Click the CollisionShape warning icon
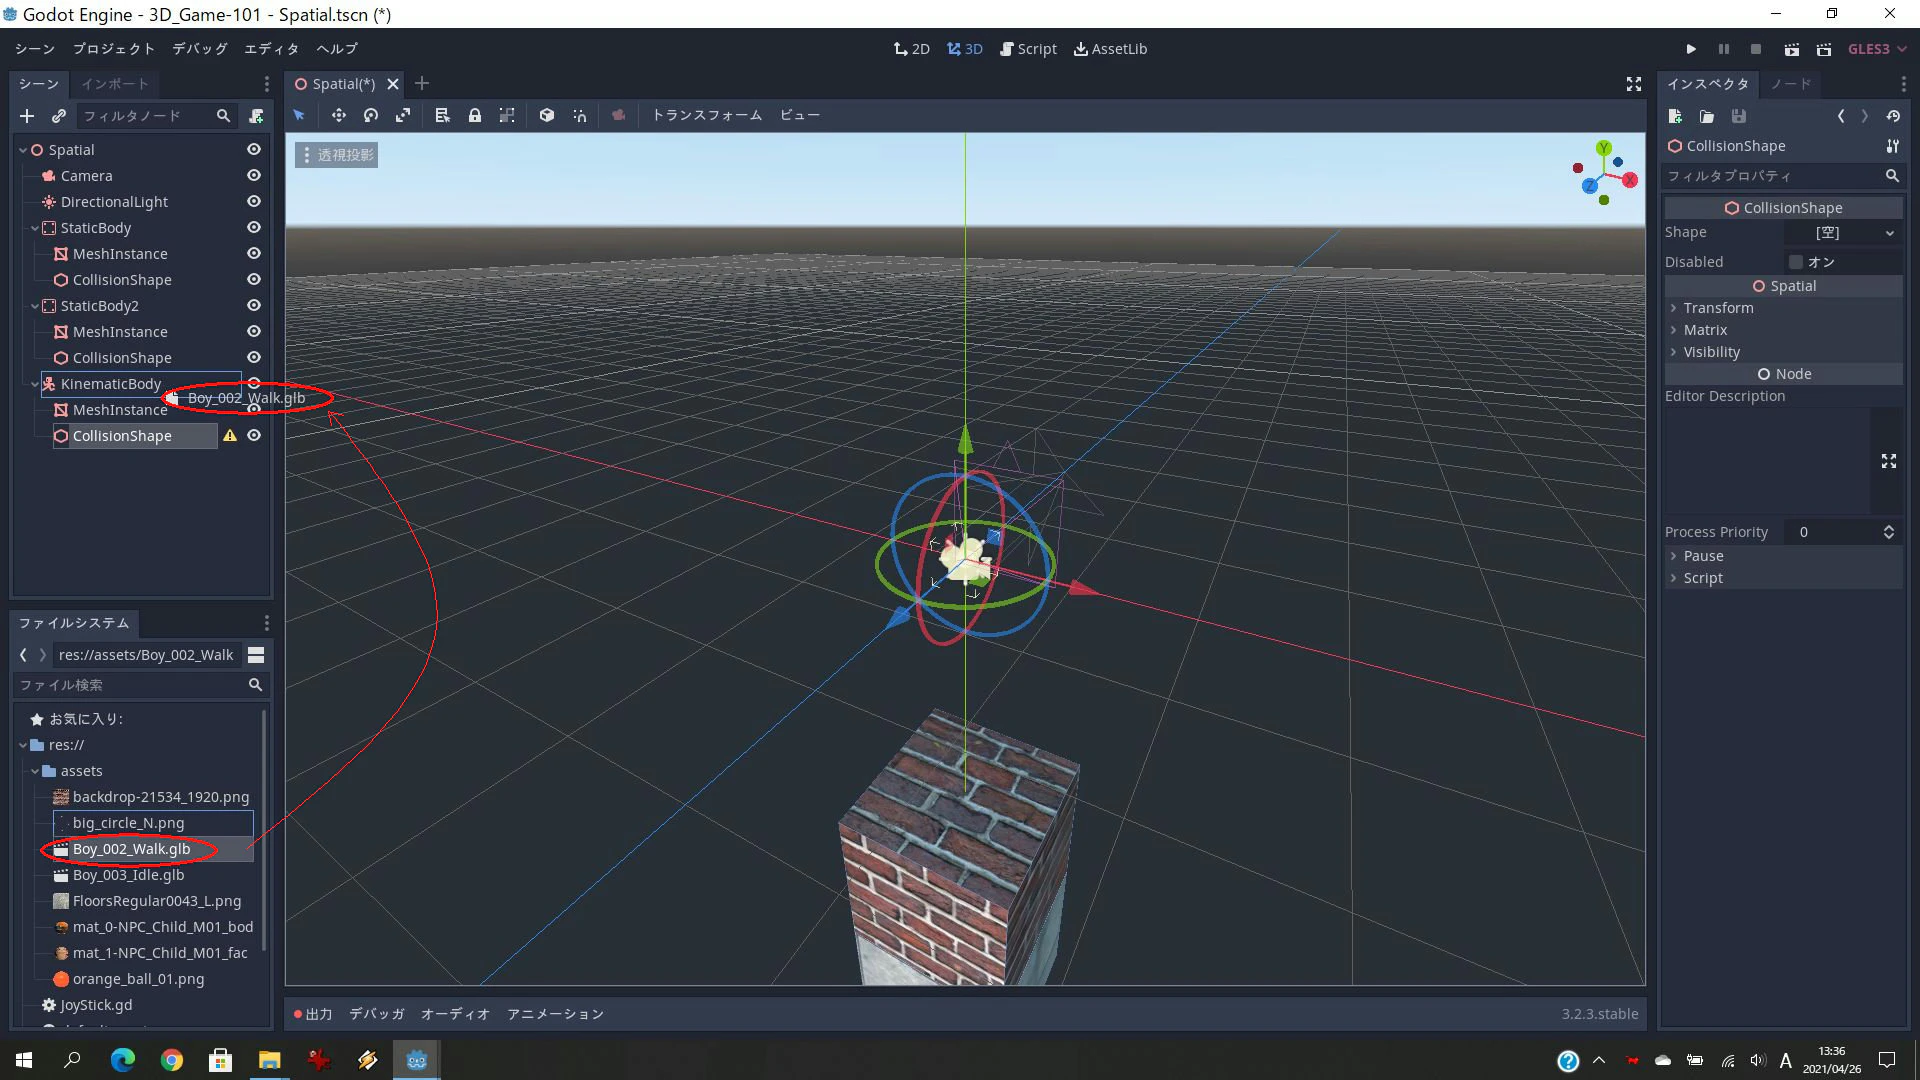The image size is (1920, 1080). (230, 436)
